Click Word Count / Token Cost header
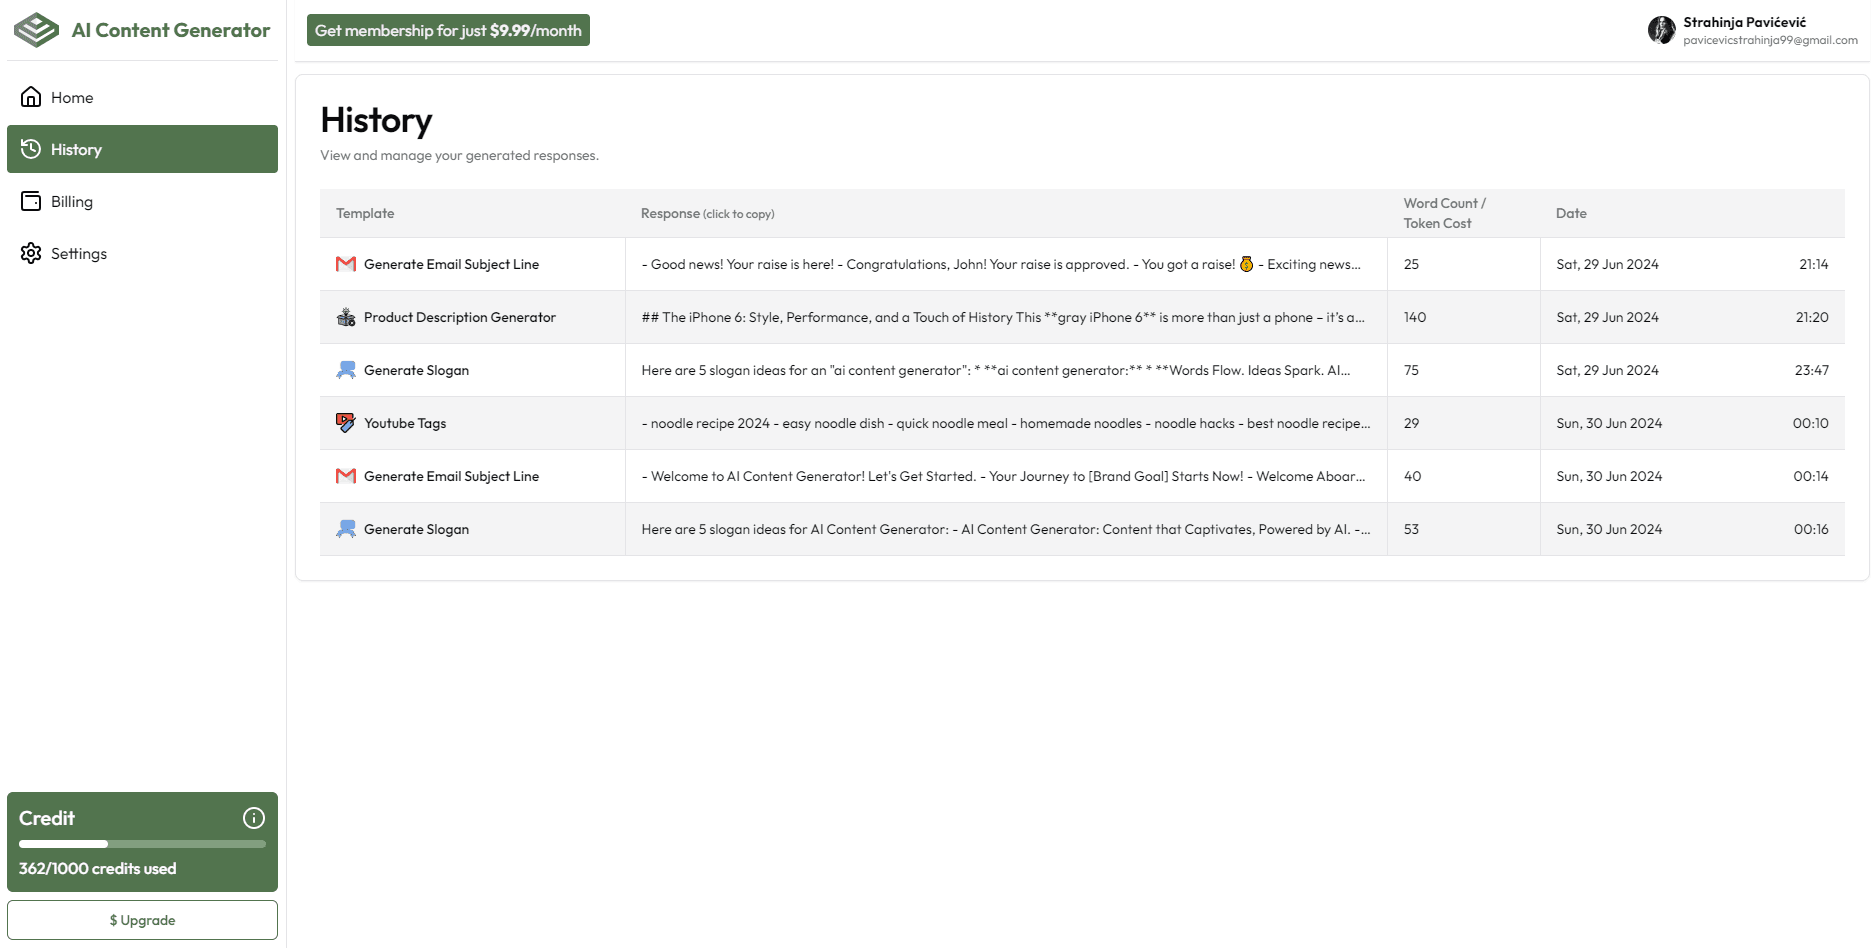Viewport: 1876px width, 948px height. (1444, 213)
